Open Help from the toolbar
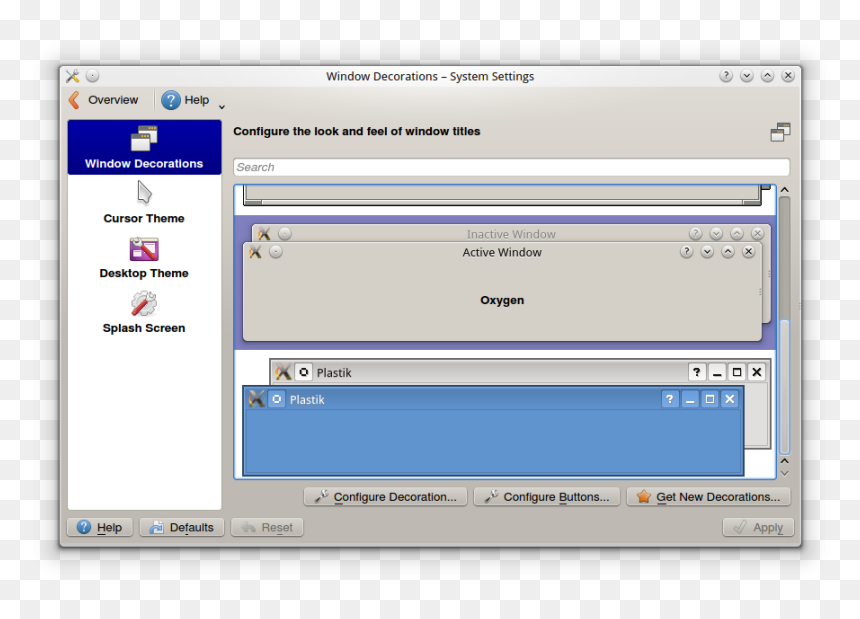The image size is (860, 619). click(x=185, y=100)
